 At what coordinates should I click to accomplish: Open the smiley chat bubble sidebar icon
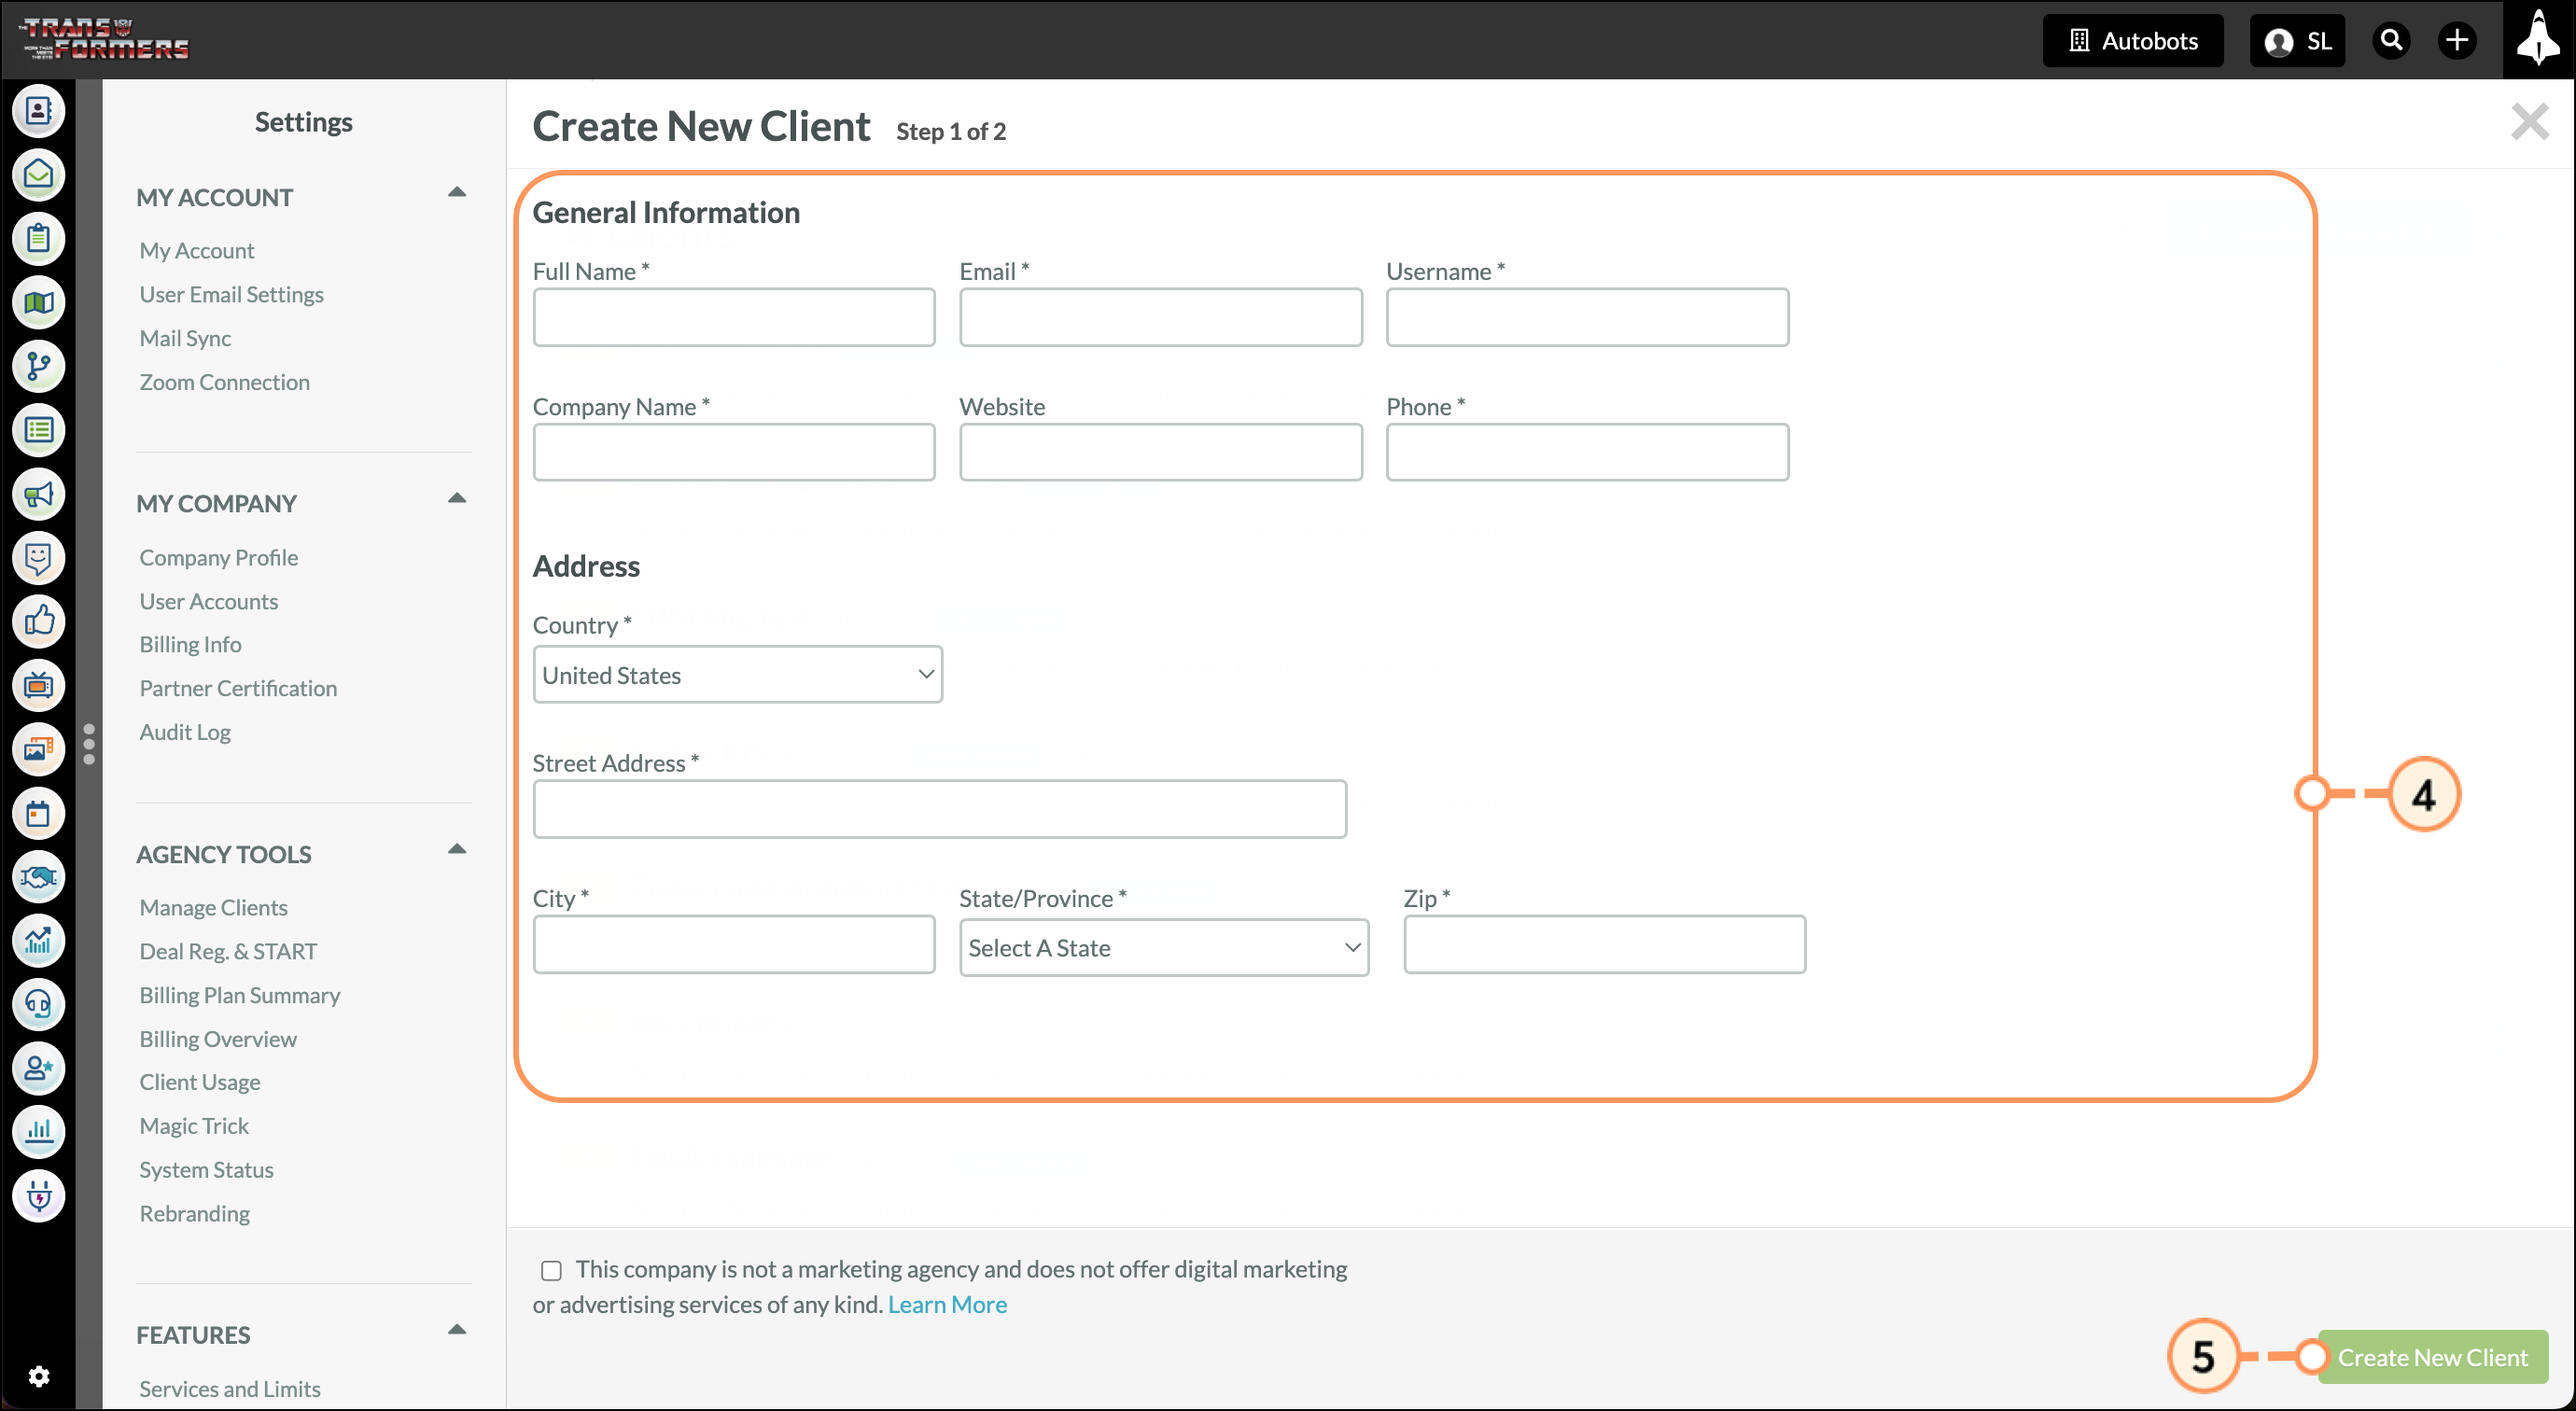[x=38, y=557]
